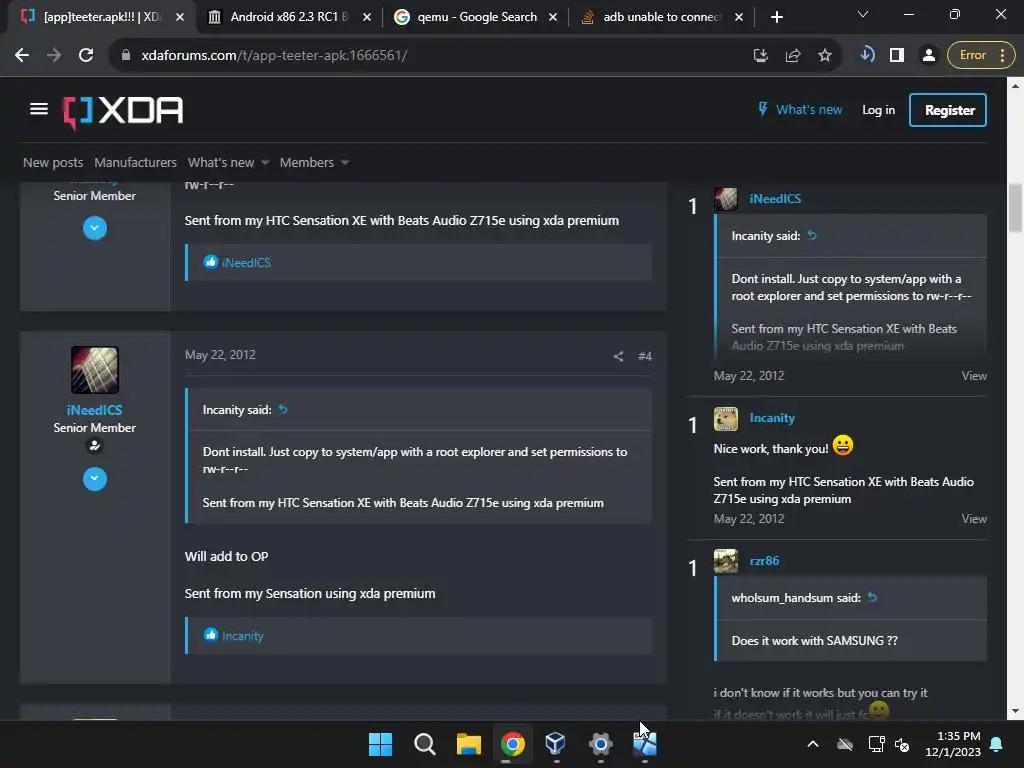The height and width of the screenshot is (768, 1024).
Task: Expand Members nav dropdown
Action: pyautogui.click(x=345, y=163)
